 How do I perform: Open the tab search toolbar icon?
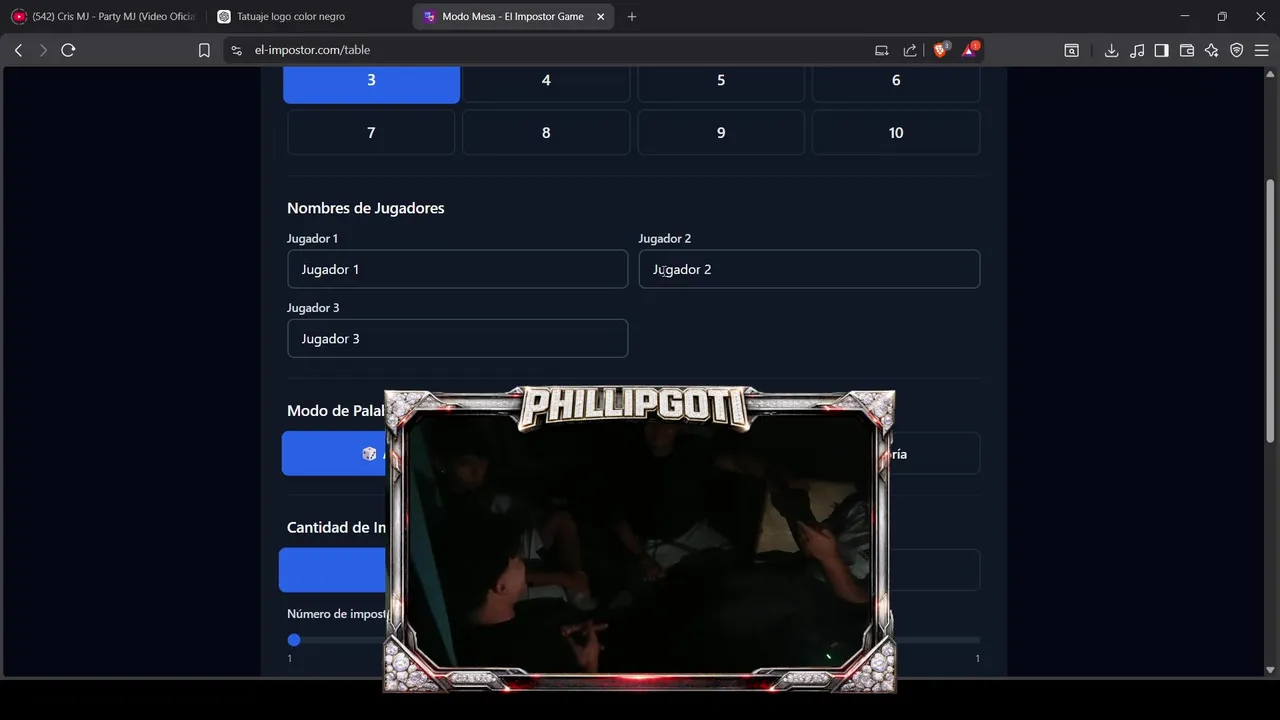[x=1071, y=50]
